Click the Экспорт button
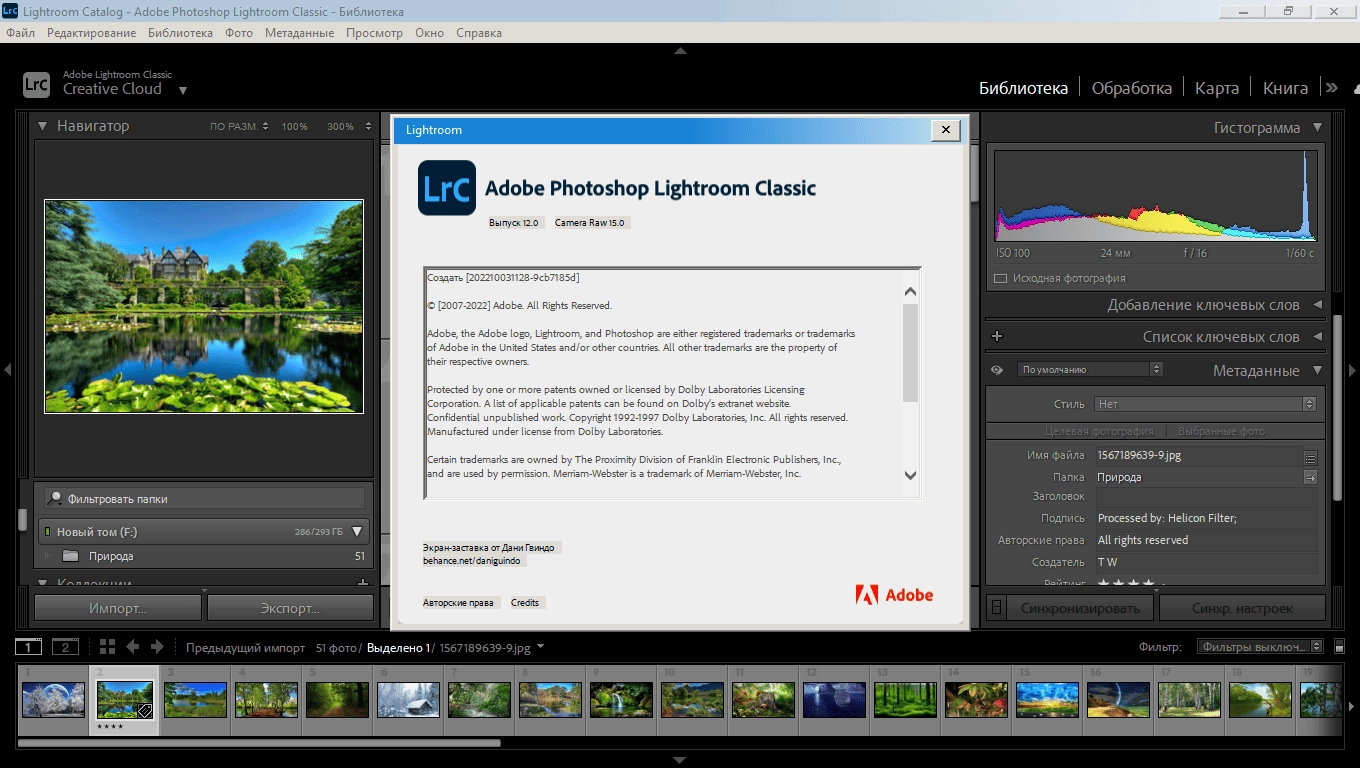 coord(290,608)
